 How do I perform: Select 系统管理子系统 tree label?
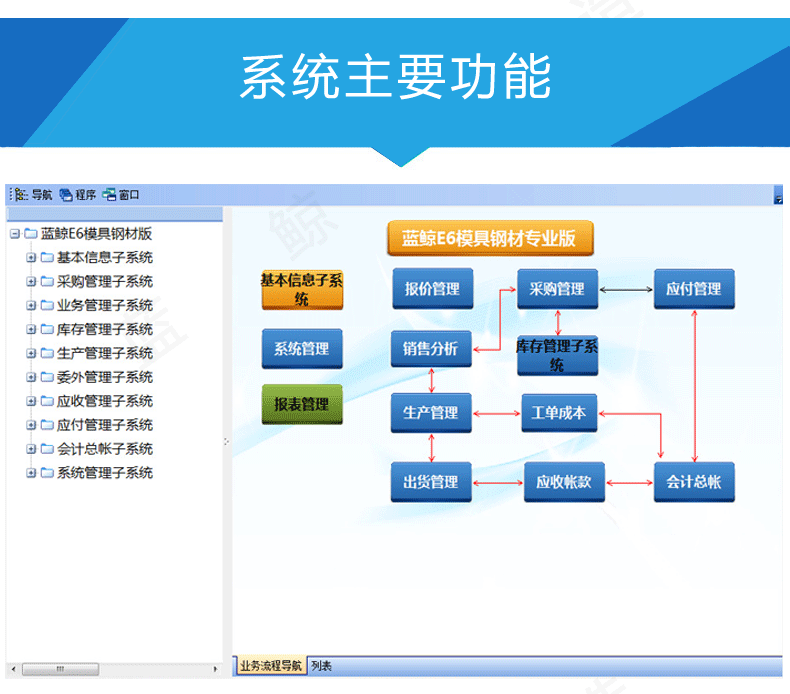[x=105, y=473]
